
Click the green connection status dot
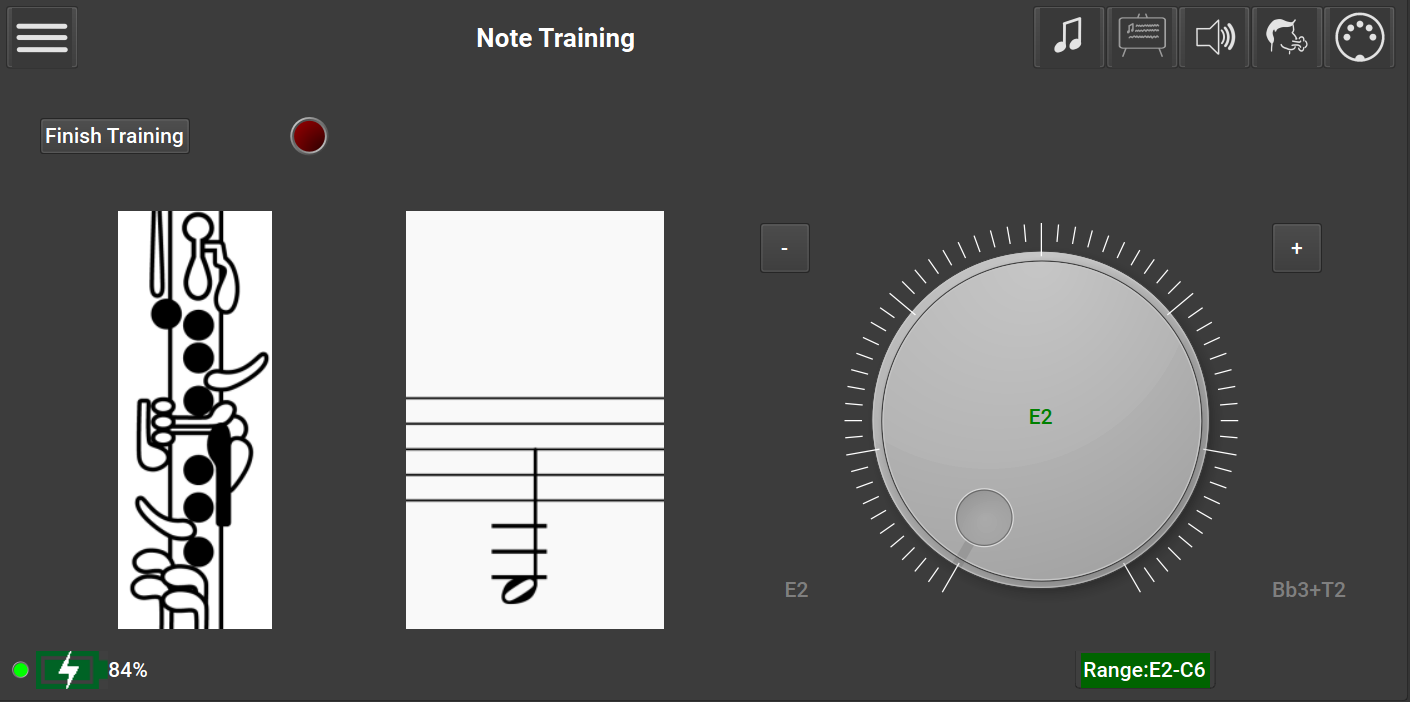(20, 670)
